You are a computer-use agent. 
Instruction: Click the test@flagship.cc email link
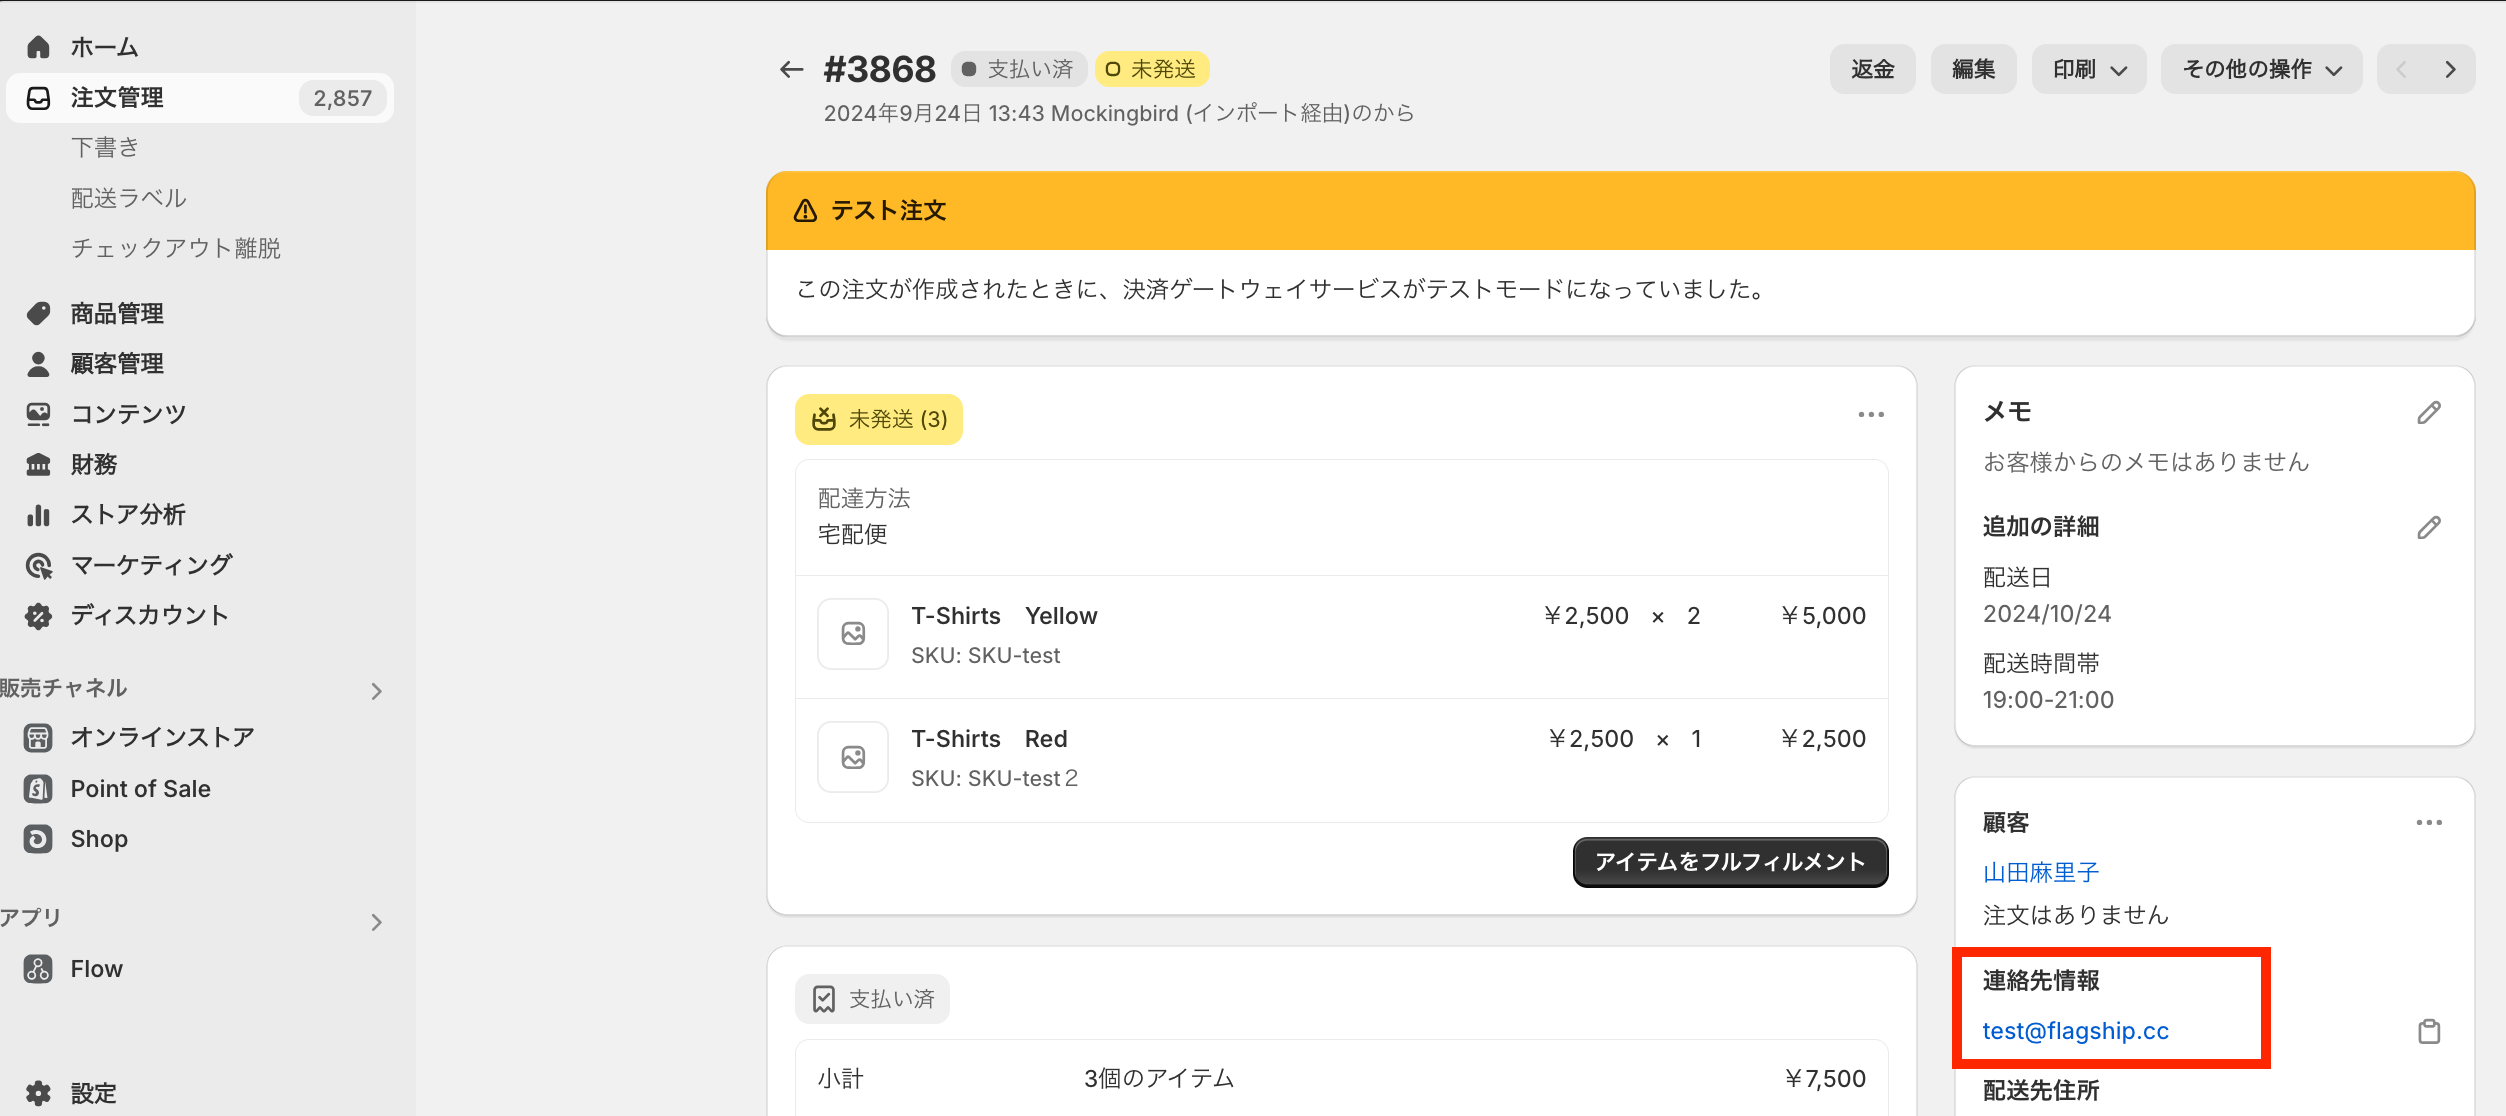2076,1031
